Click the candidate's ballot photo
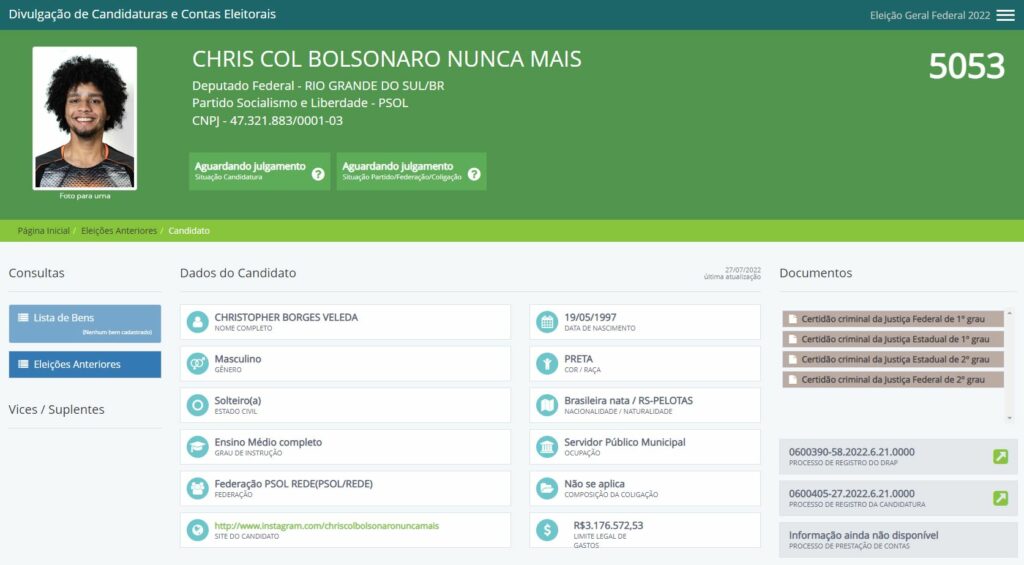 pyautogui.click(x=84, y=118)
